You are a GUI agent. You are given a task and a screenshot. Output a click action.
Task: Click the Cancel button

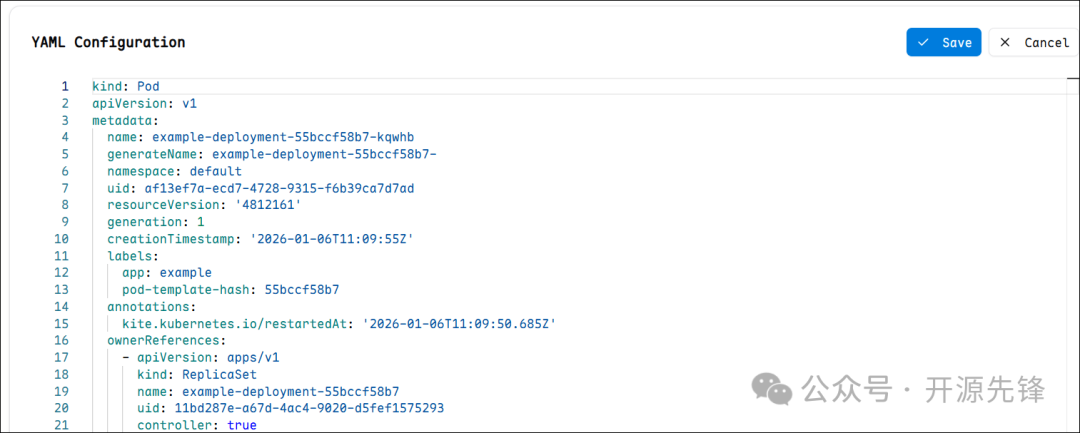click(1034, 42)
